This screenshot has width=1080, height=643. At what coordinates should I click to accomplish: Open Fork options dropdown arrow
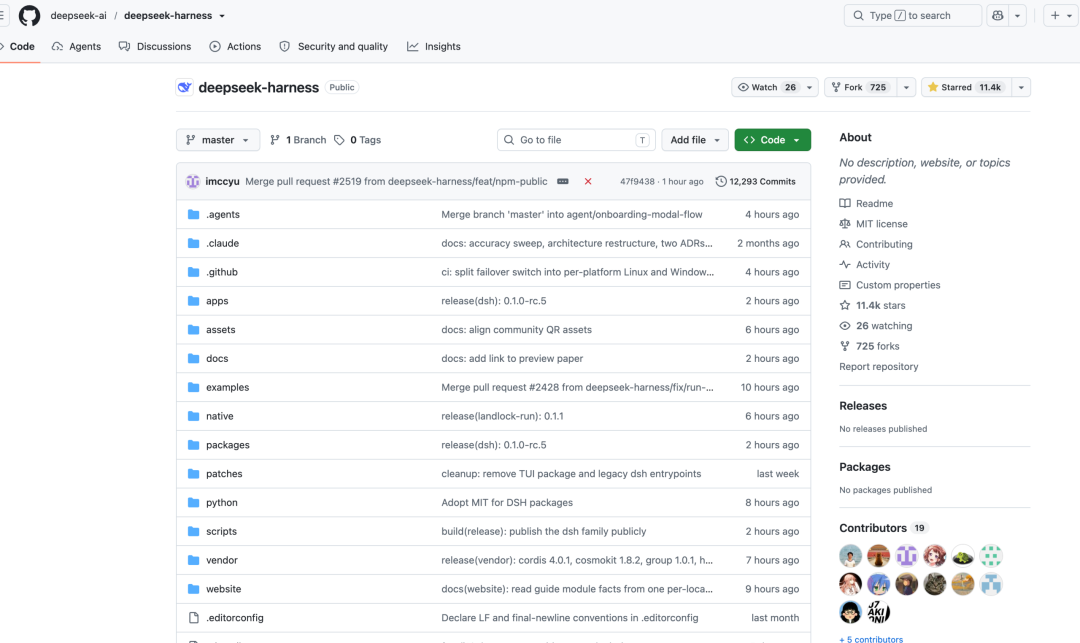click(906, 87)
